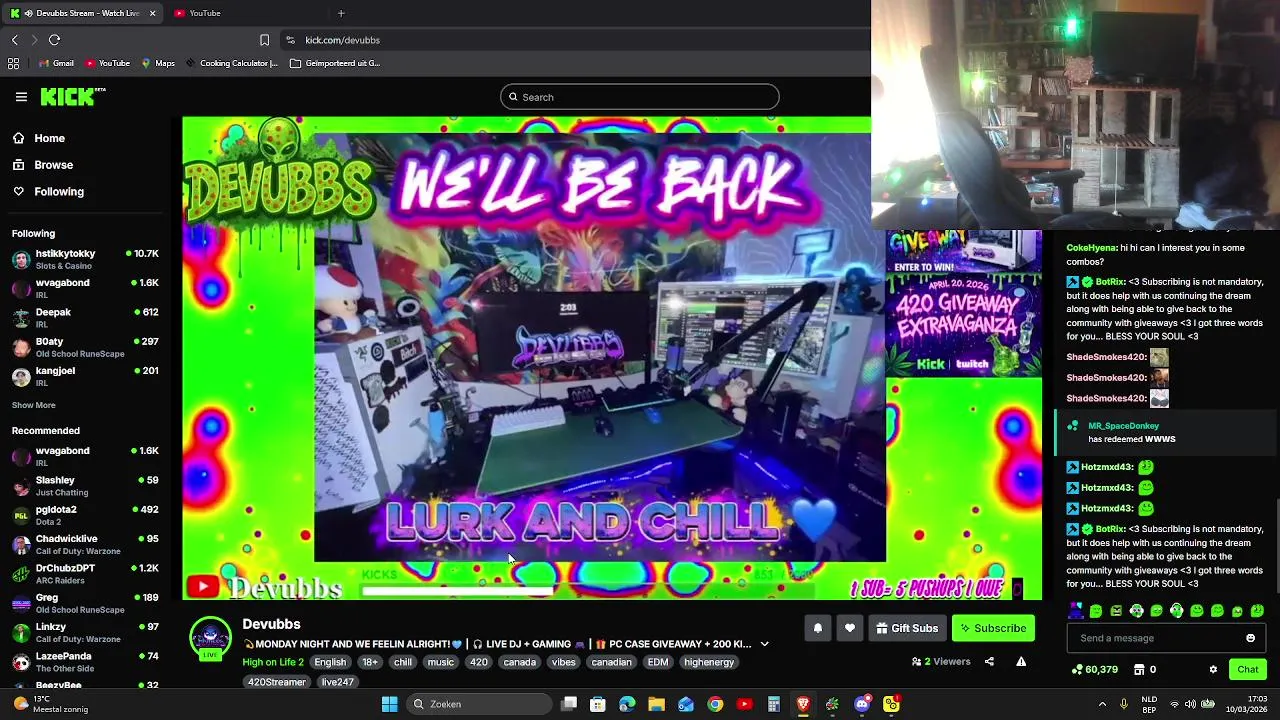Click the Devubbs channel avatar
Screen dimensions: 1280x720
210,638
